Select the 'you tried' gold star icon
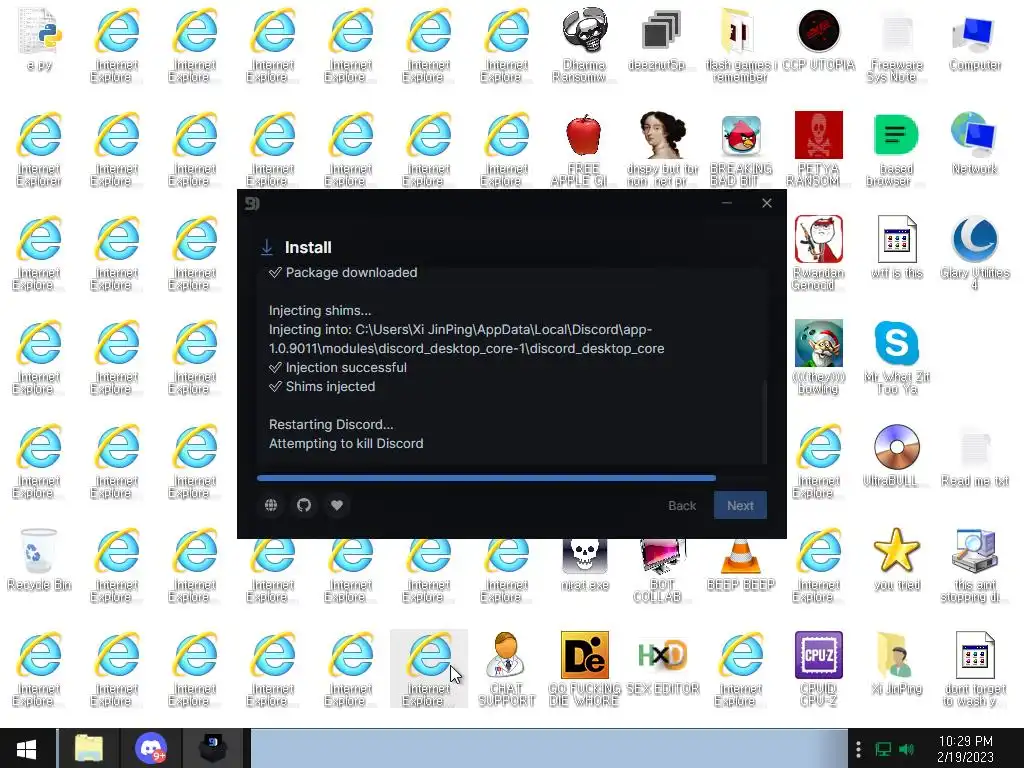The image size is (1024, 768). click(x=896, y=560)
